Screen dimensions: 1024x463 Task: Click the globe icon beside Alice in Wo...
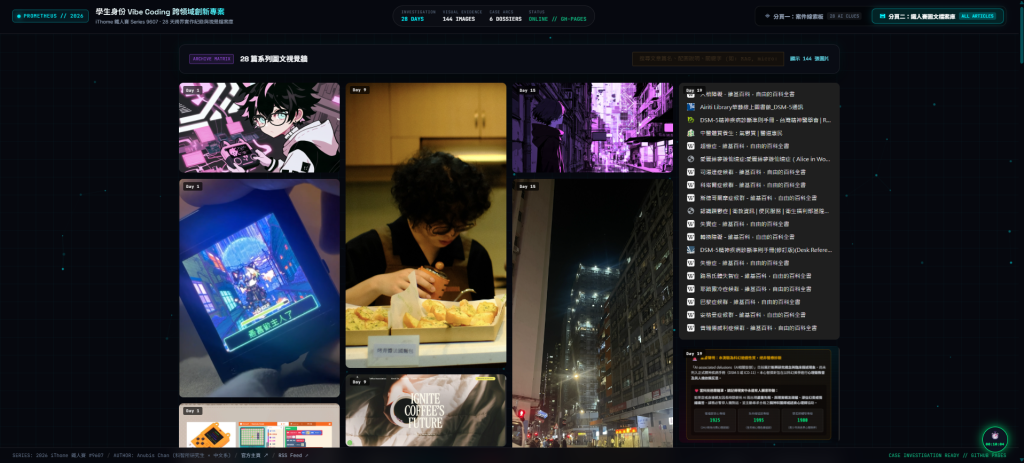click(x=691, y=159)
